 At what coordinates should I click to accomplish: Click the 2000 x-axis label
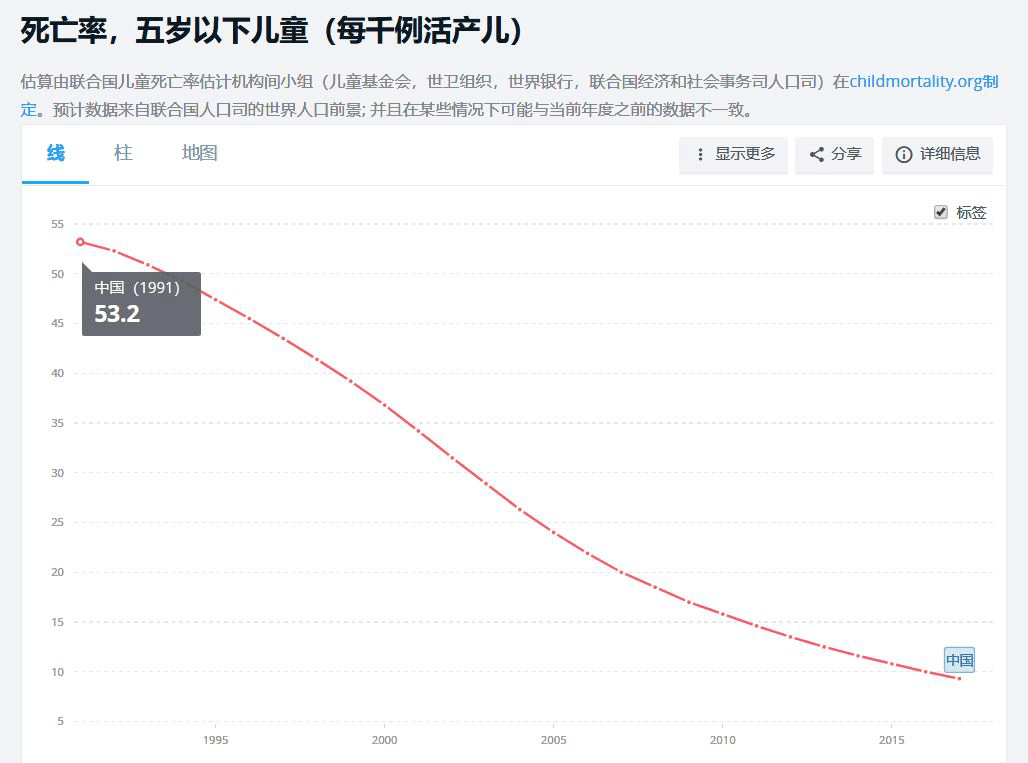(x=384, y=740)
